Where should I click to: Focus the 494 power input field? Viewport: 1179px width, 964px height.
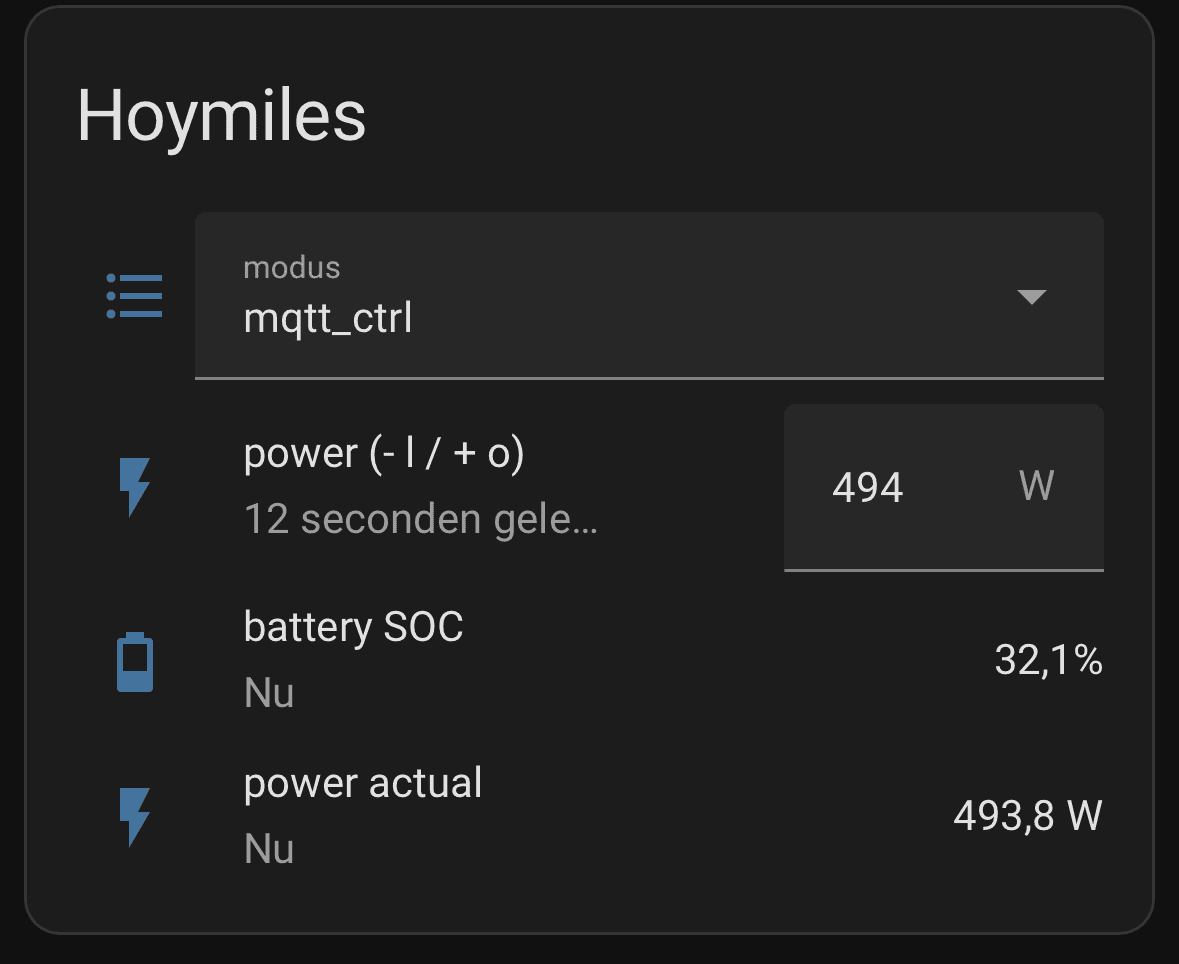point(868,488)
